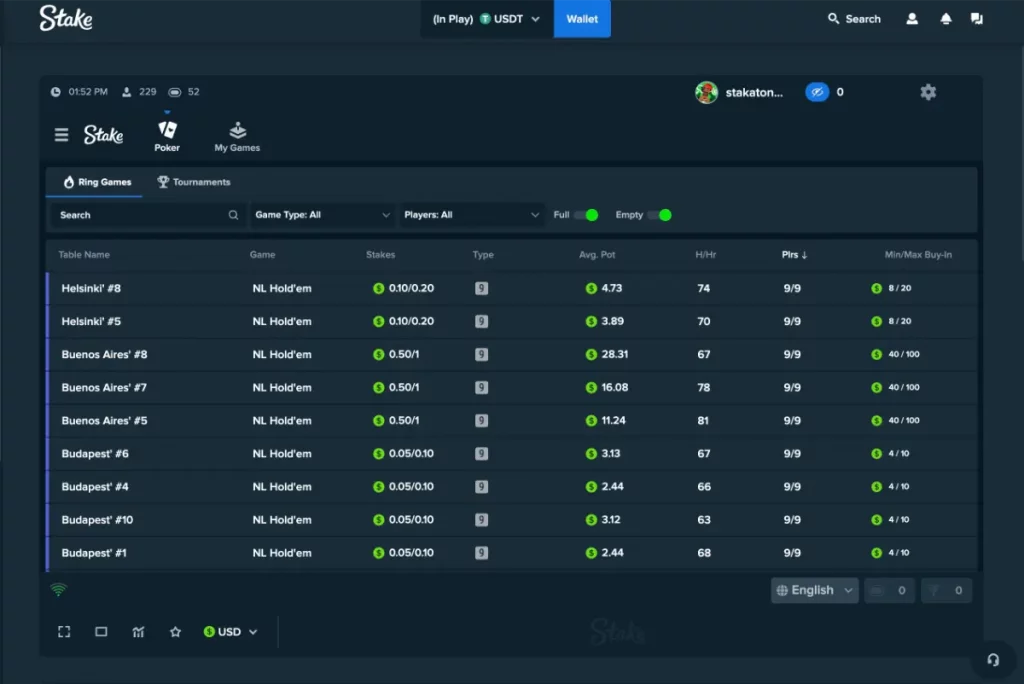This screenshot has height=684, width=1024.
Task: Click the magnifier icon in table search
Action: click(x=233, y=215)
